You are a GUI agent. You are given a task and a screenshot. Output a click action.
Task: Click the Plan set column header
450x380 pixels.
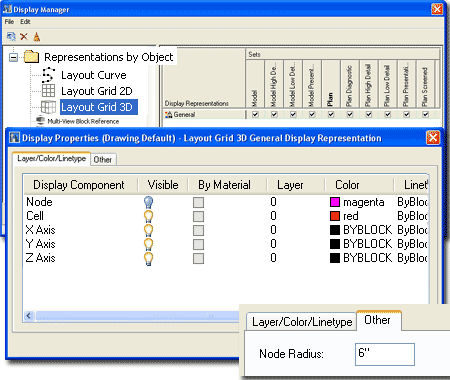331,84
